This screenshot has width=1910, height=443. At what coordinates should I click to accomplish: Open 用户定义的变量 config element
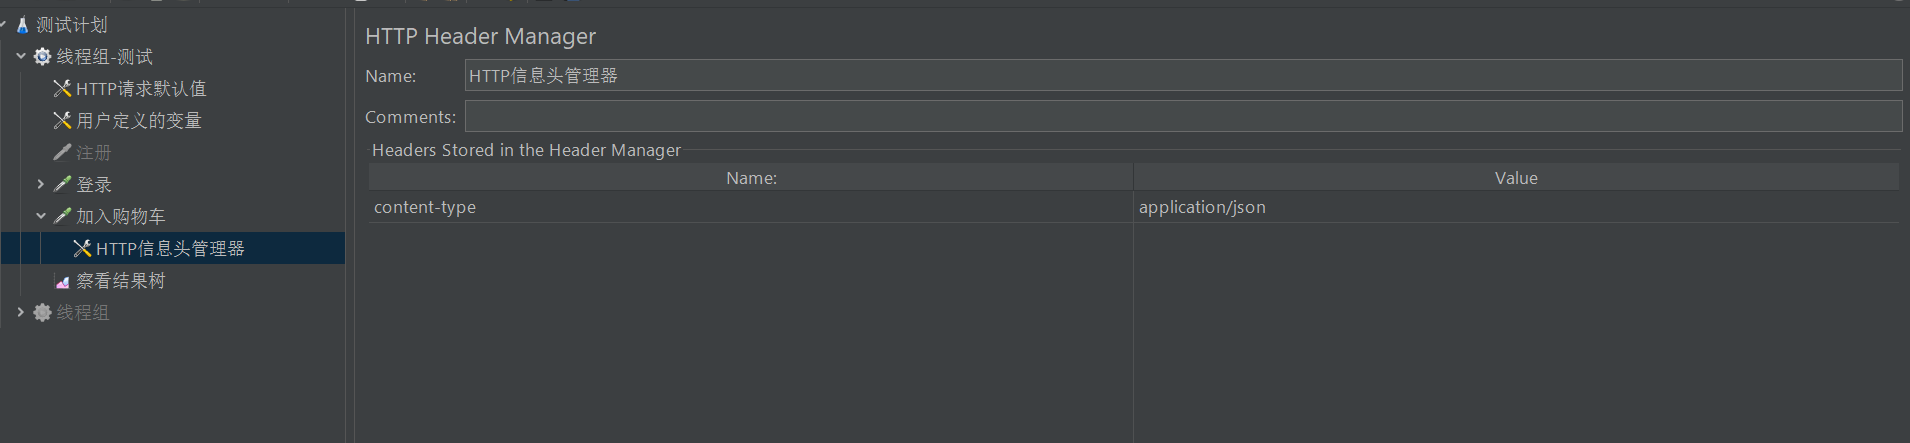(139, 121)
